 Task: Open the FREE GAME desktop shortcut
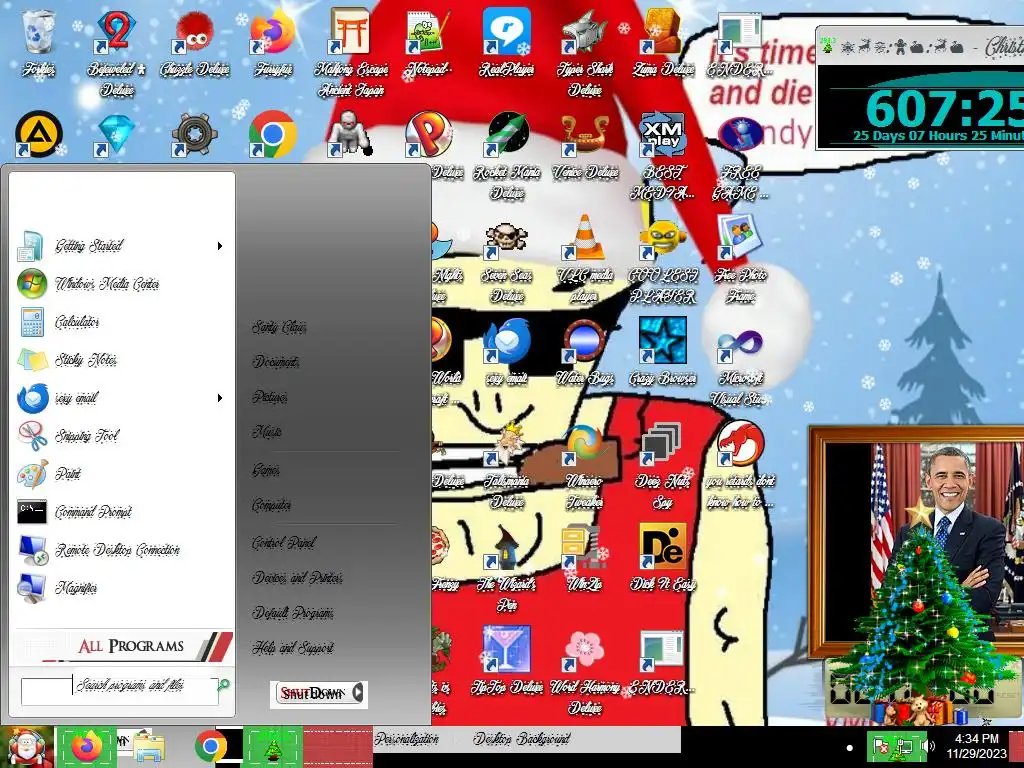(740, 157)
